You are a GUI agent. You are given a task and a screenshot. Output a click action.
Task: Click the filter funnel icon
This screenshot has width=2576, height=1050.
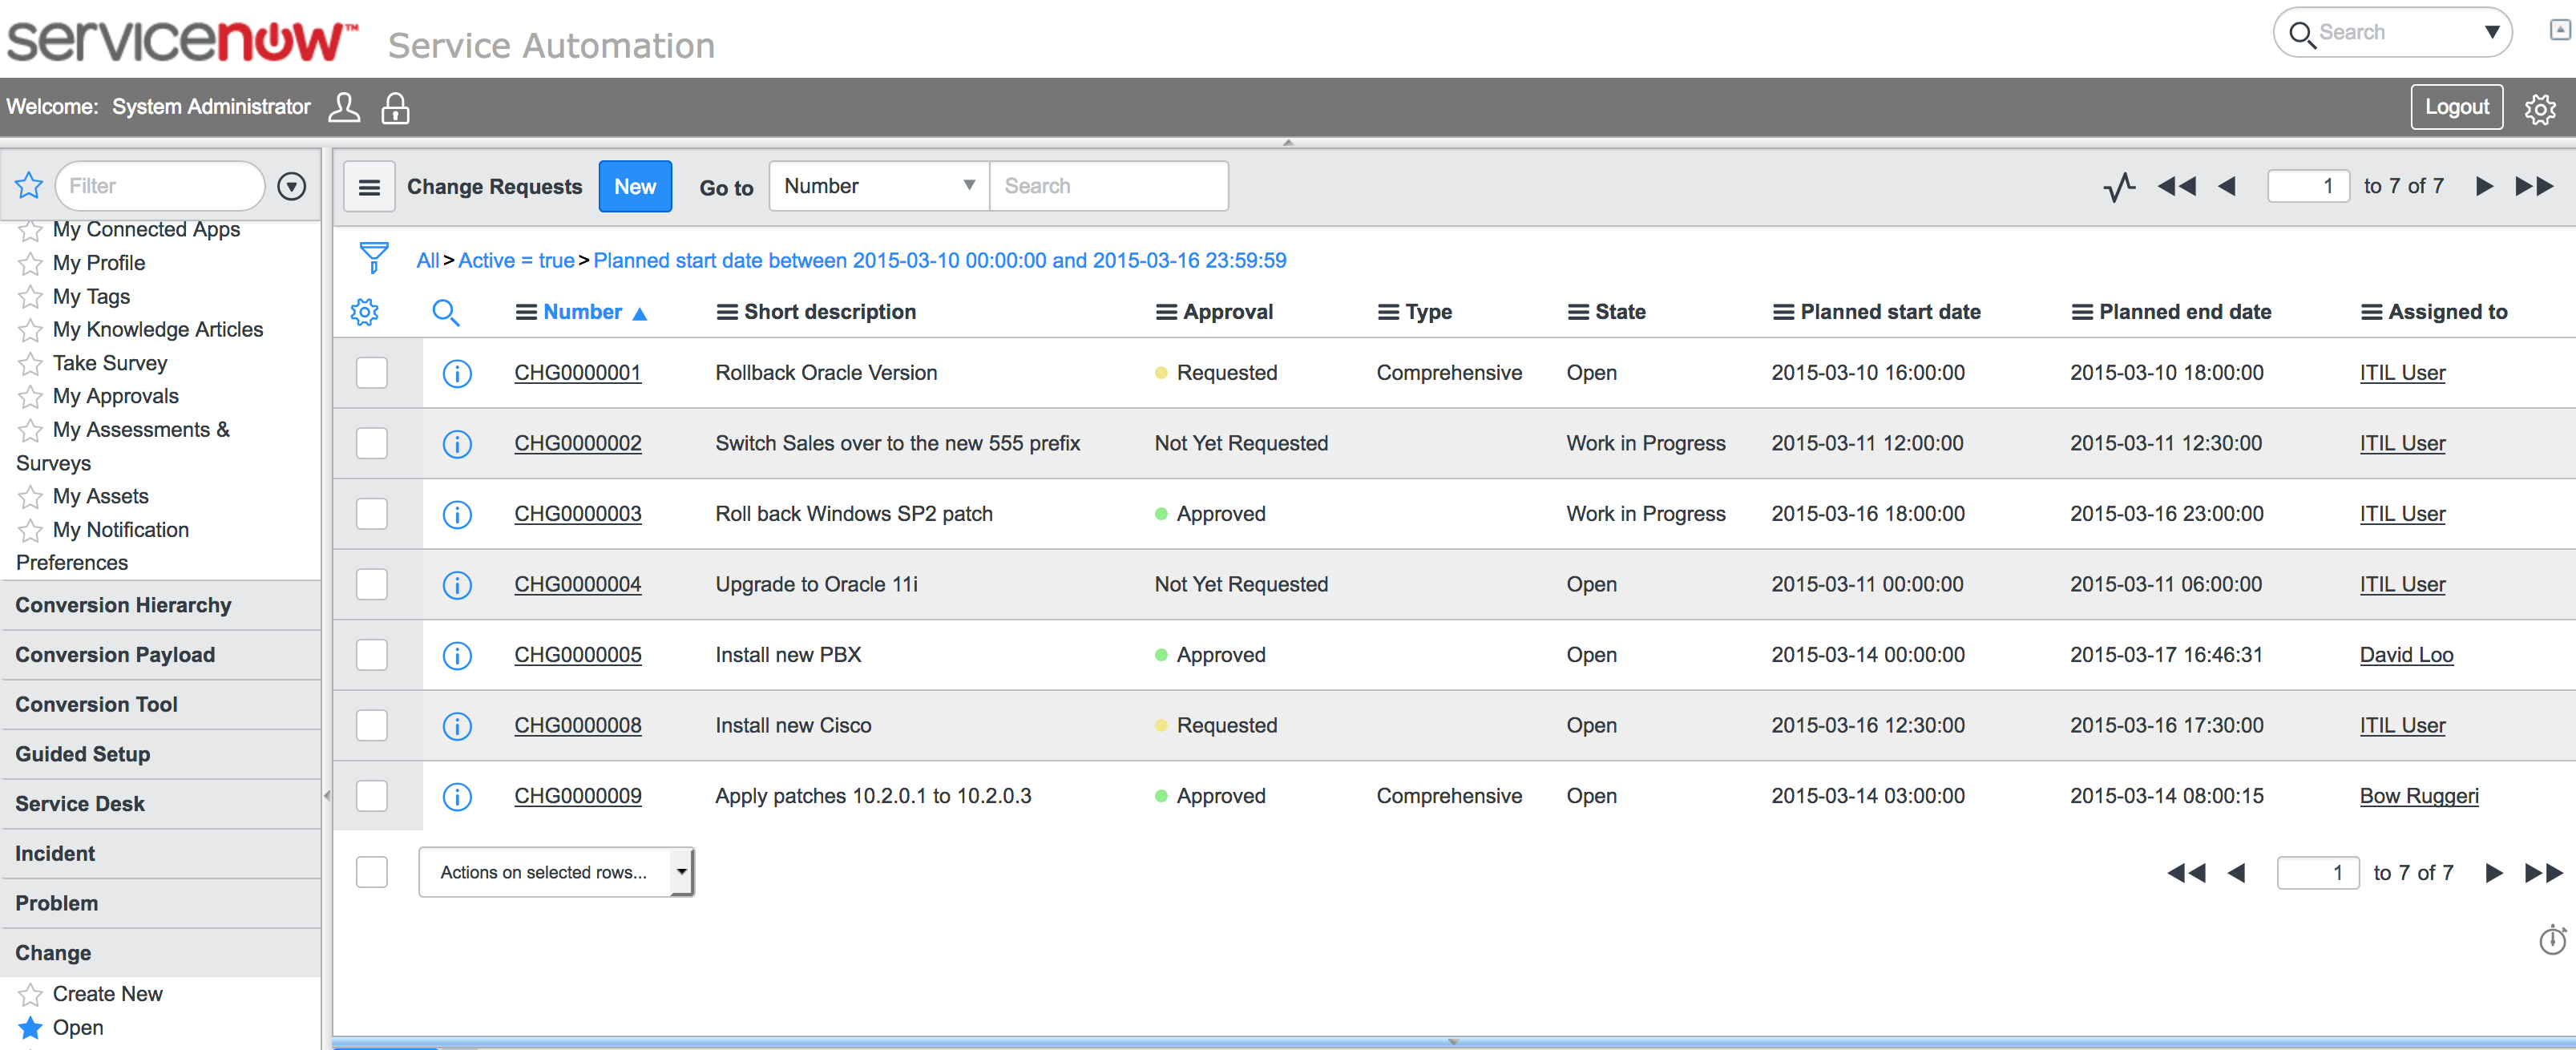coord(373,257)
